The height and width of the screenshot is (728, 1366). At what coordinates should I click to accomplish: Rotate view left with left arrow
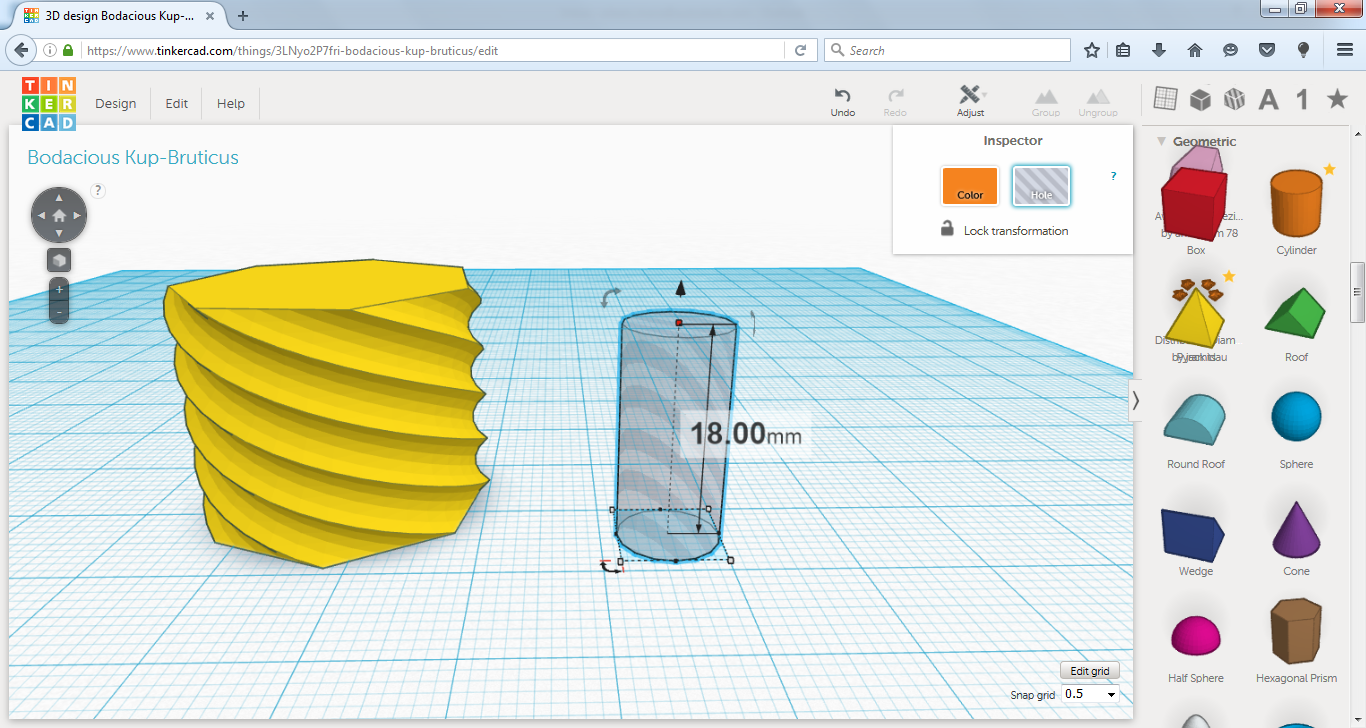tap(41, 215)
